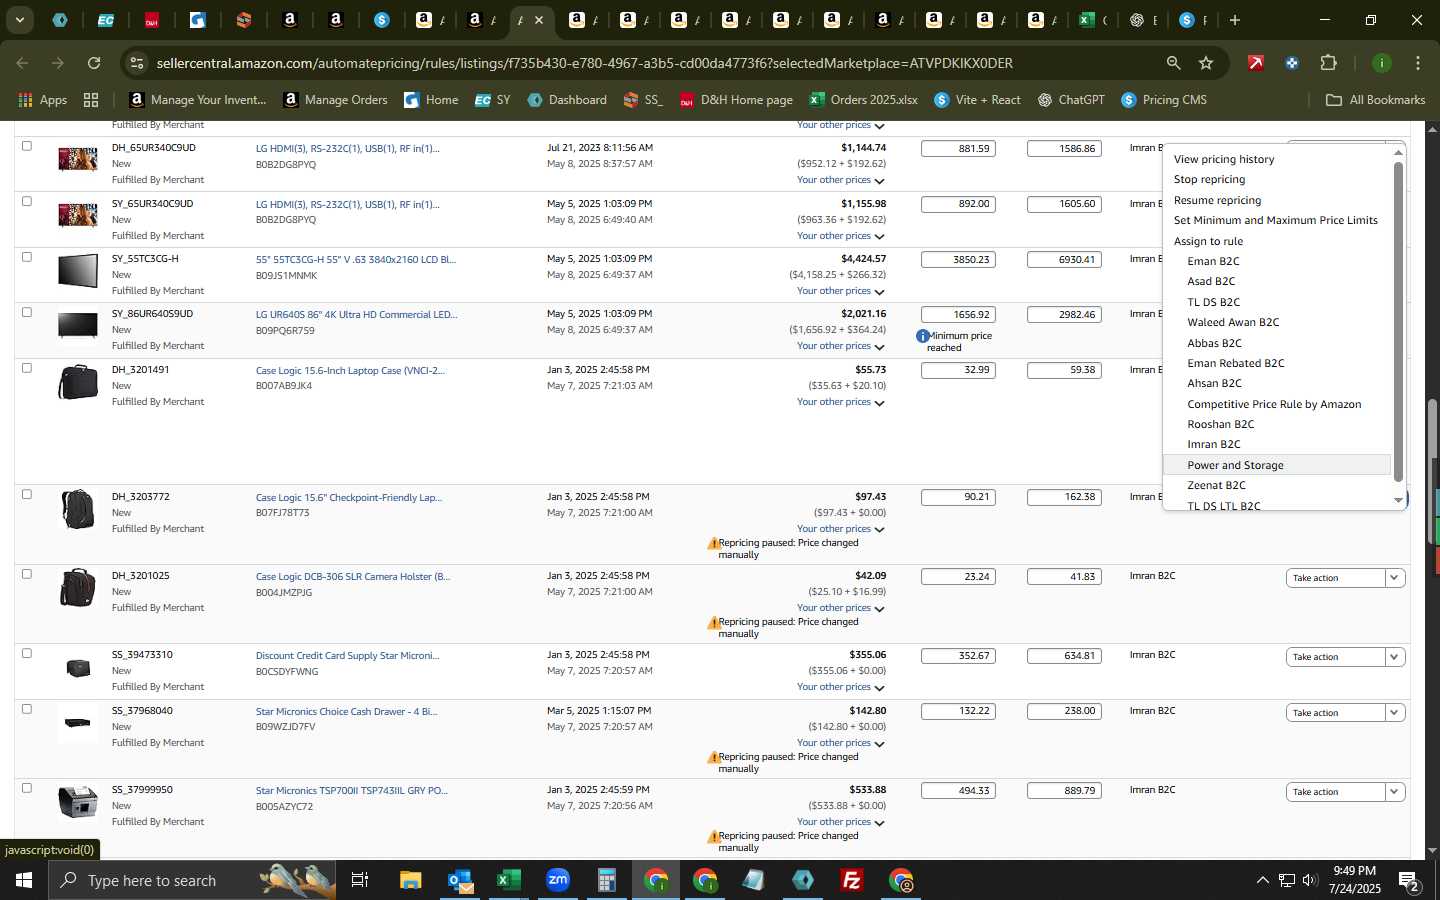This screenshot has height=900, width=1440.
Task: Open the Case Logic DCB-306 Camera Holster link
Action: coord(353,577)
